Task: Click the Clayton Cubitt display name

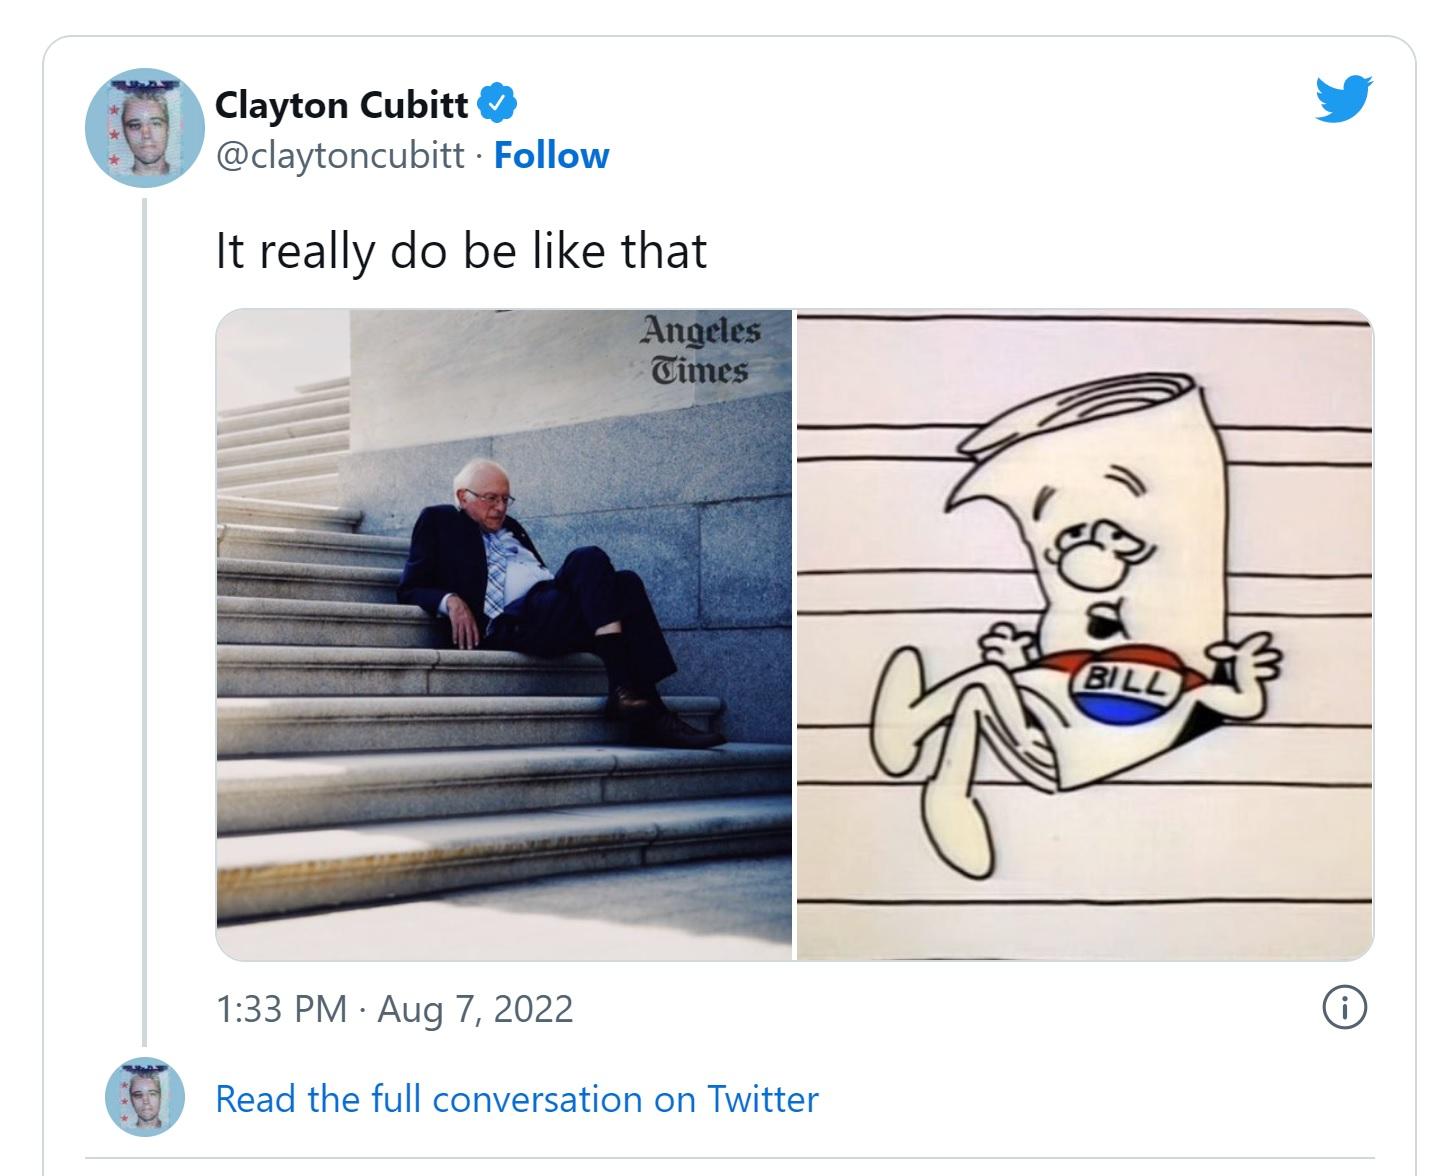Action: tap(344, 104)
